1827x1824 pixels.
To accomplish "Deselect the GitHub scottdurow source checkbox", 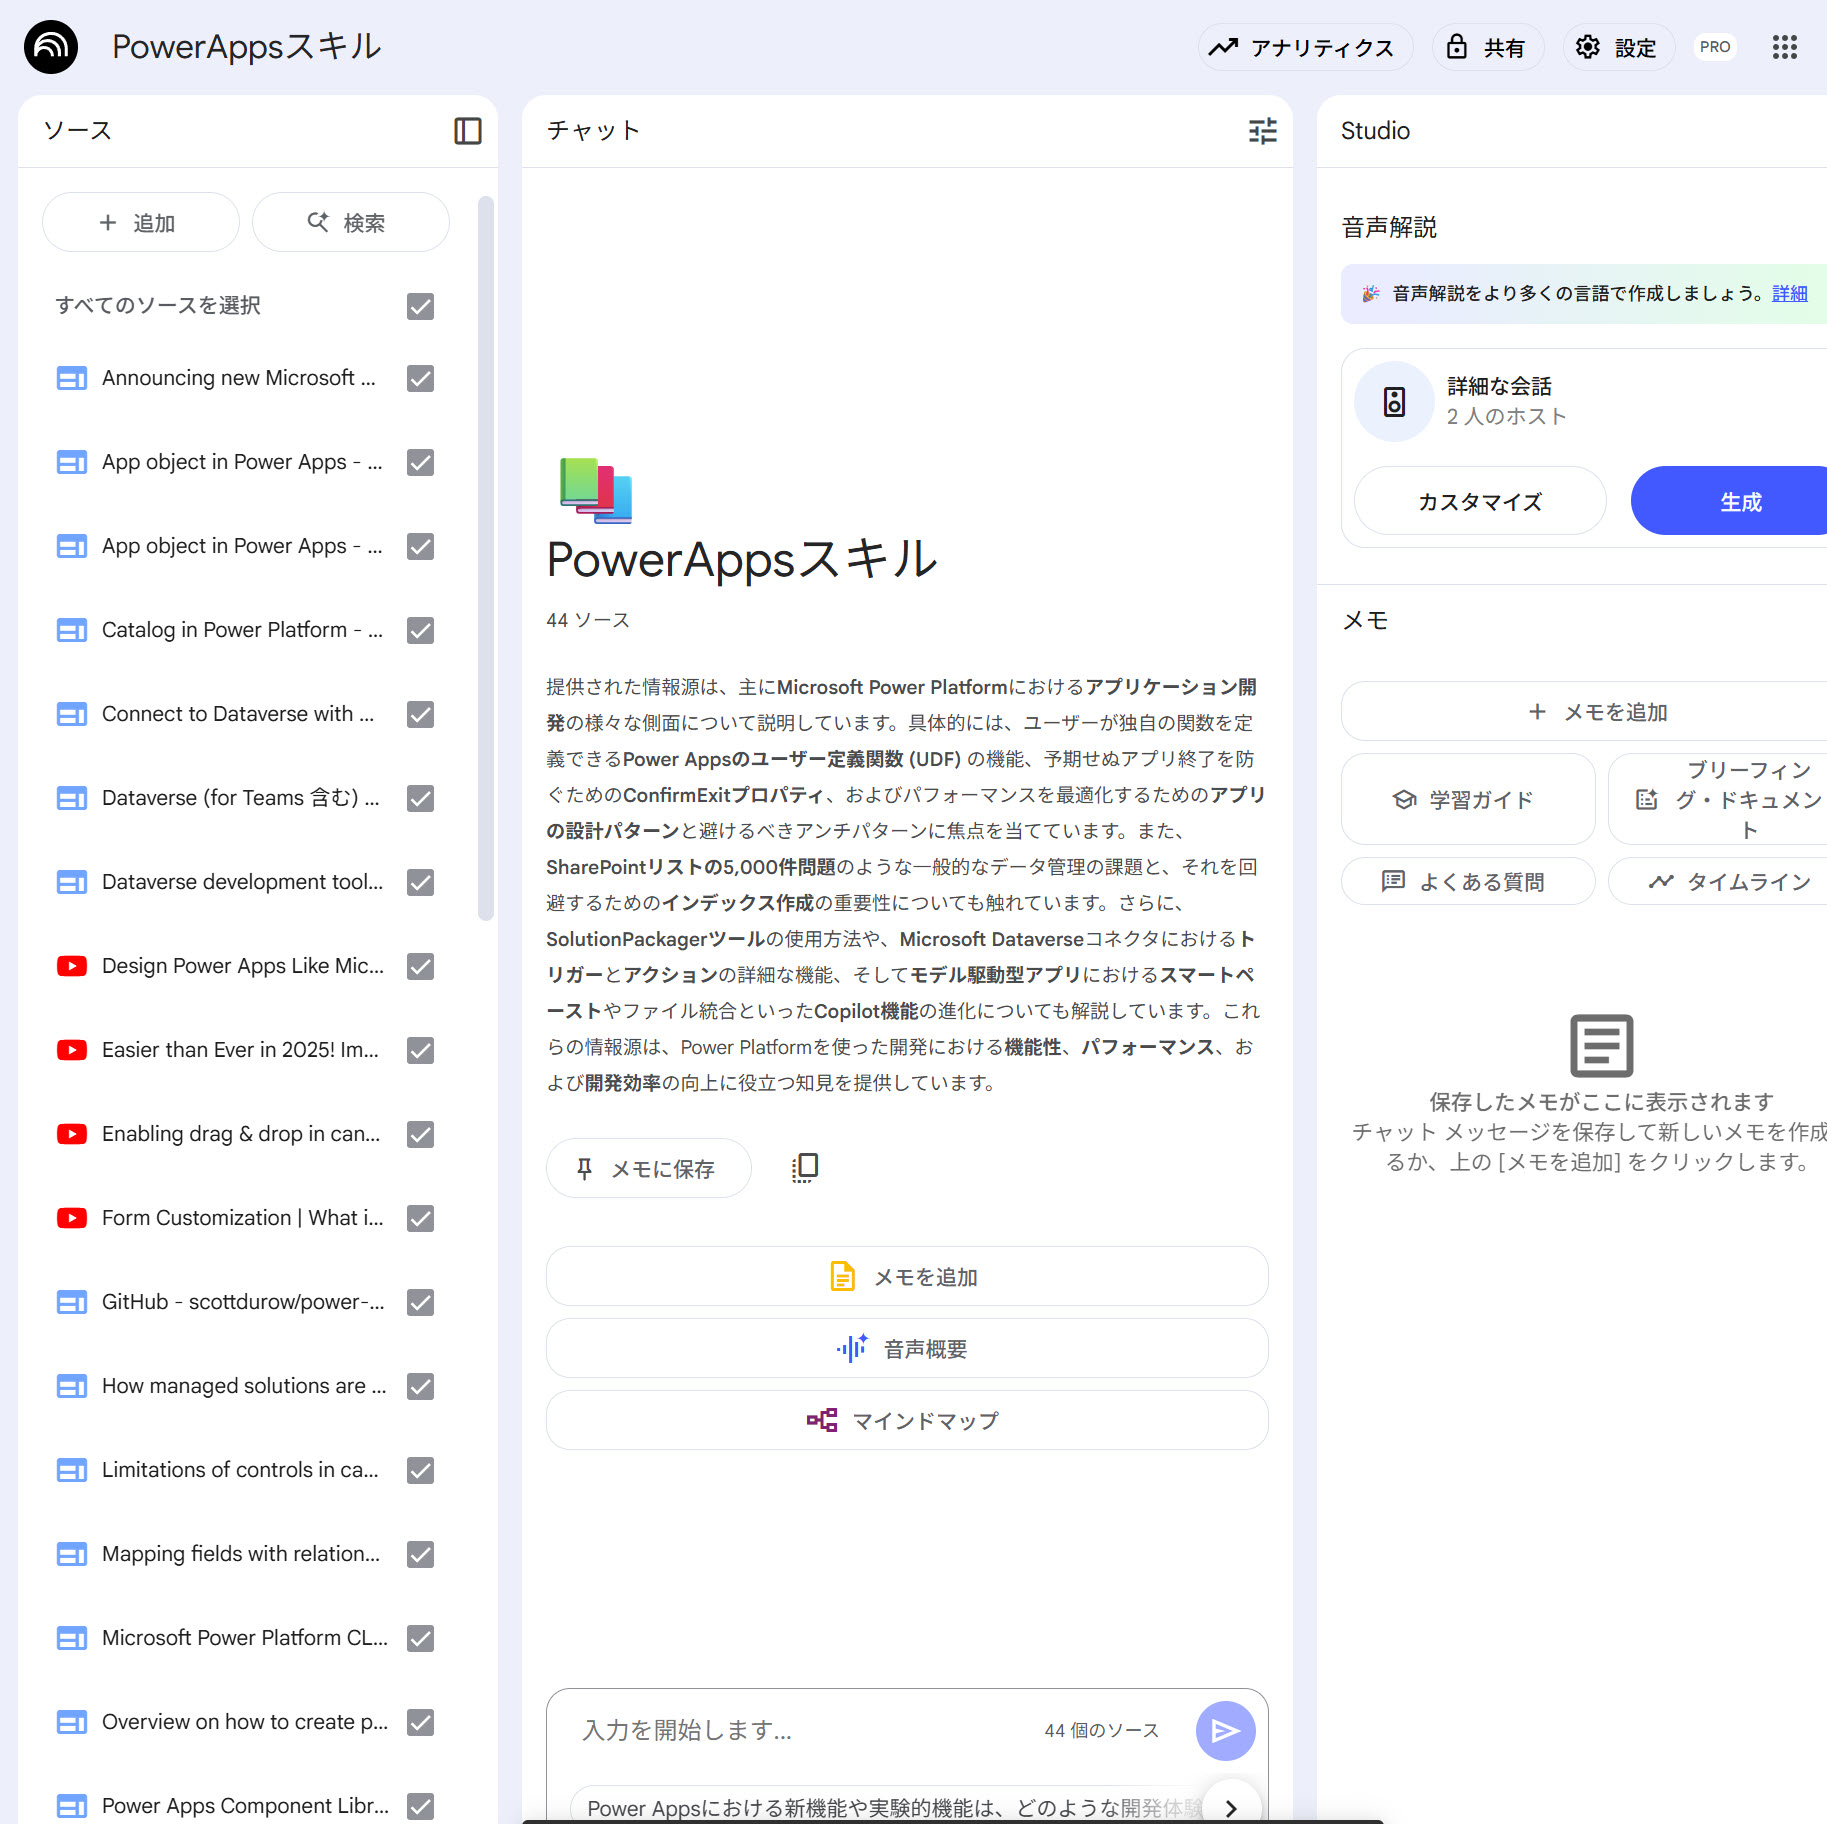I will (x=420, y=1302).
